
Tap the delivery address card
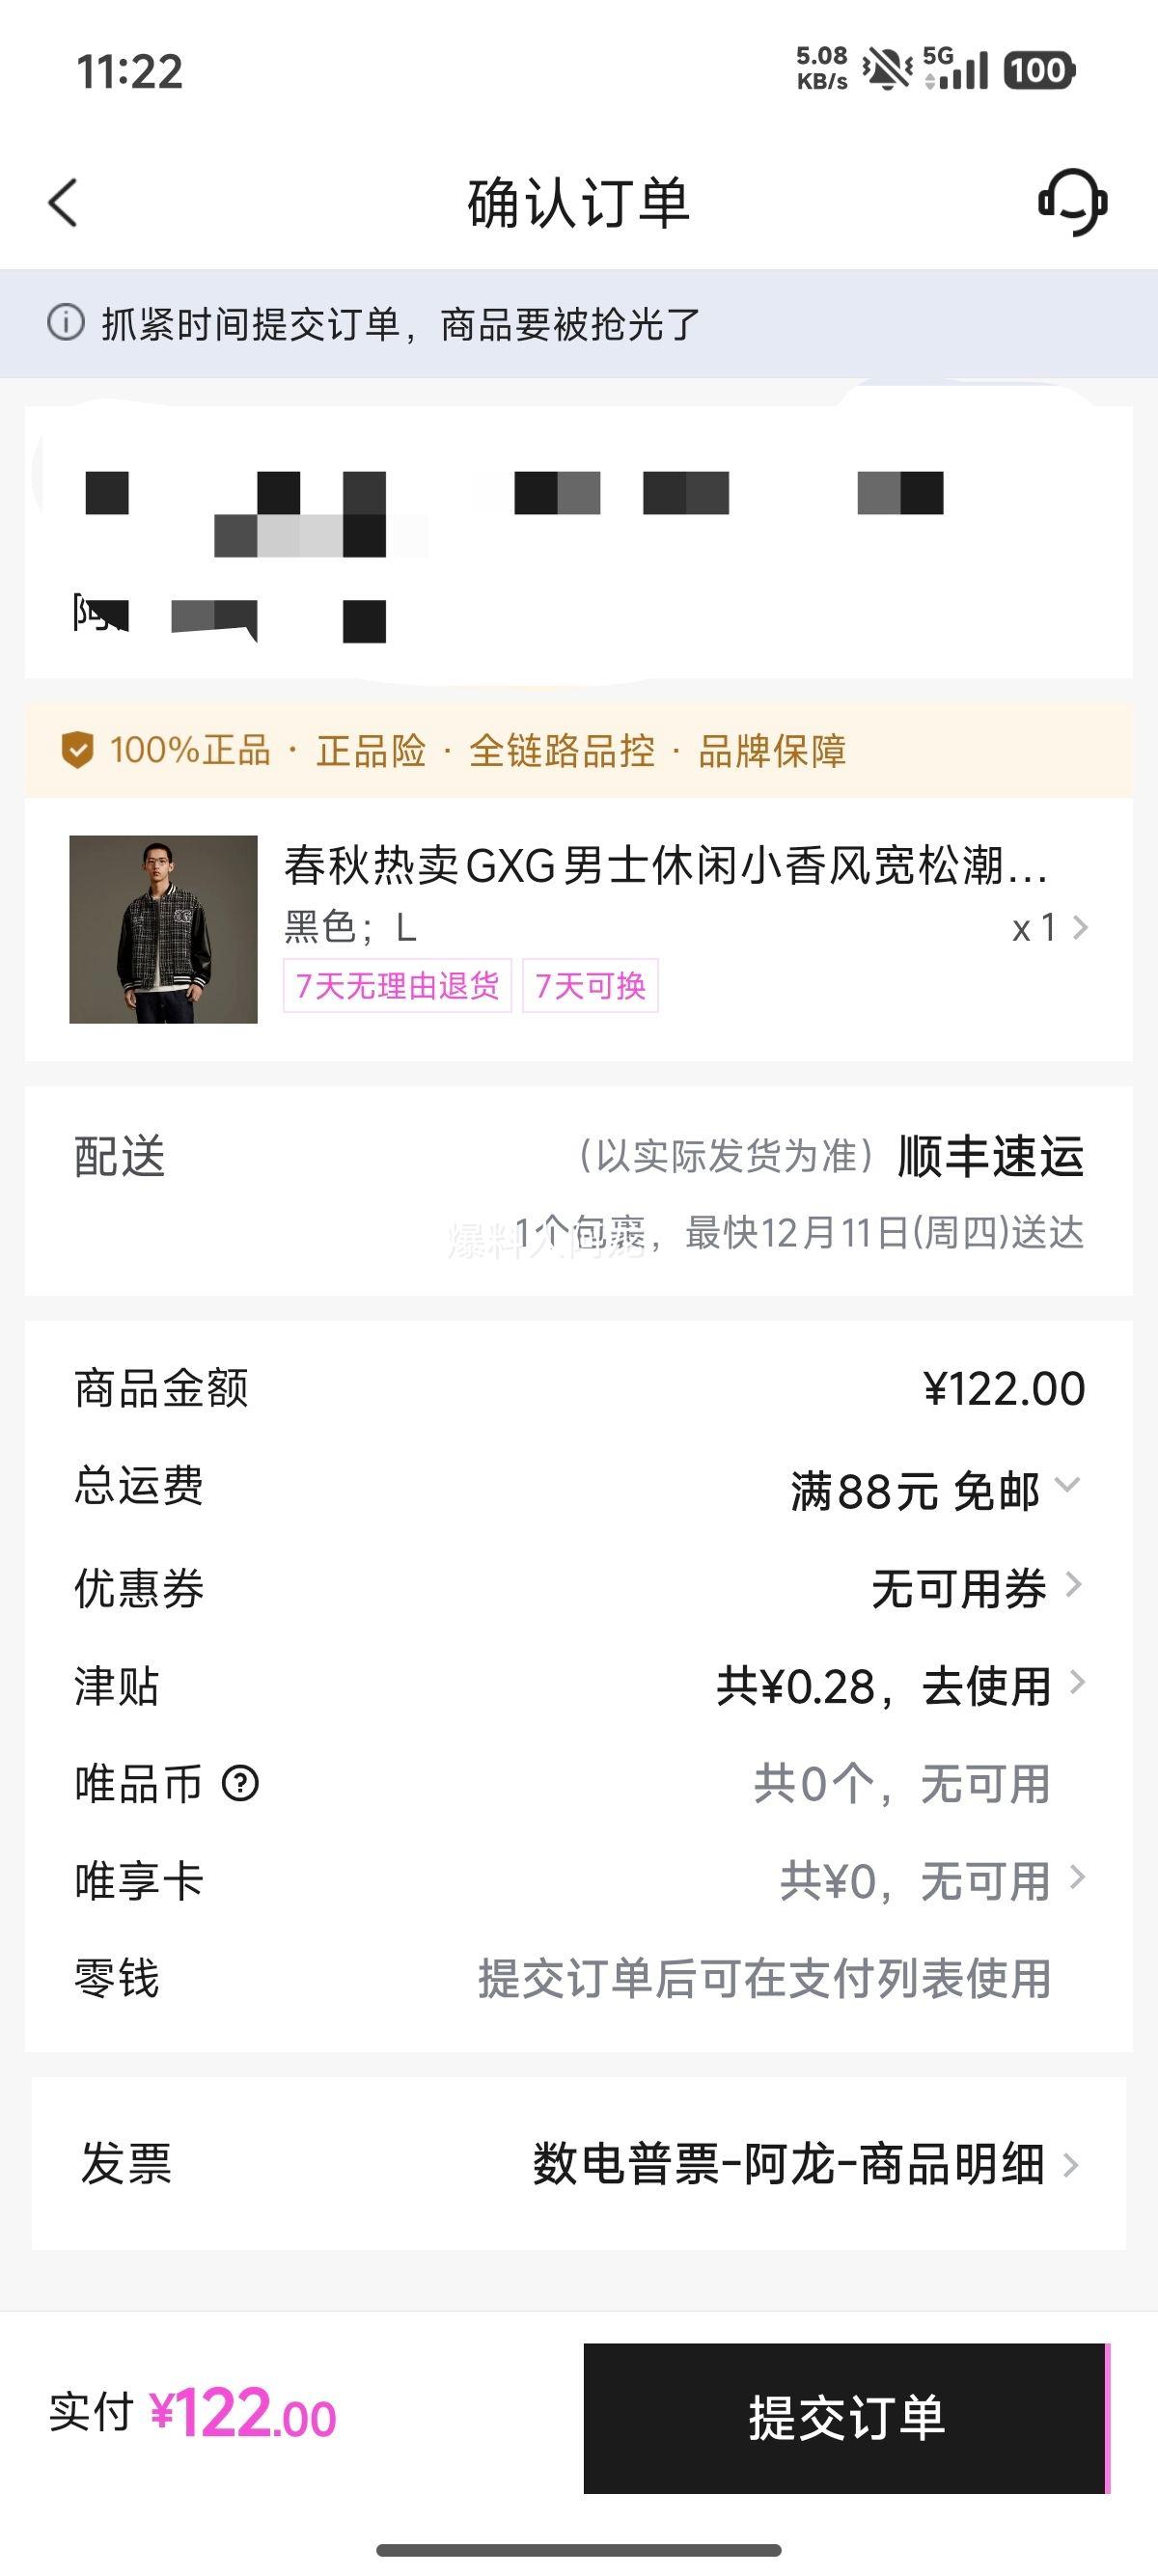(578, 542)
